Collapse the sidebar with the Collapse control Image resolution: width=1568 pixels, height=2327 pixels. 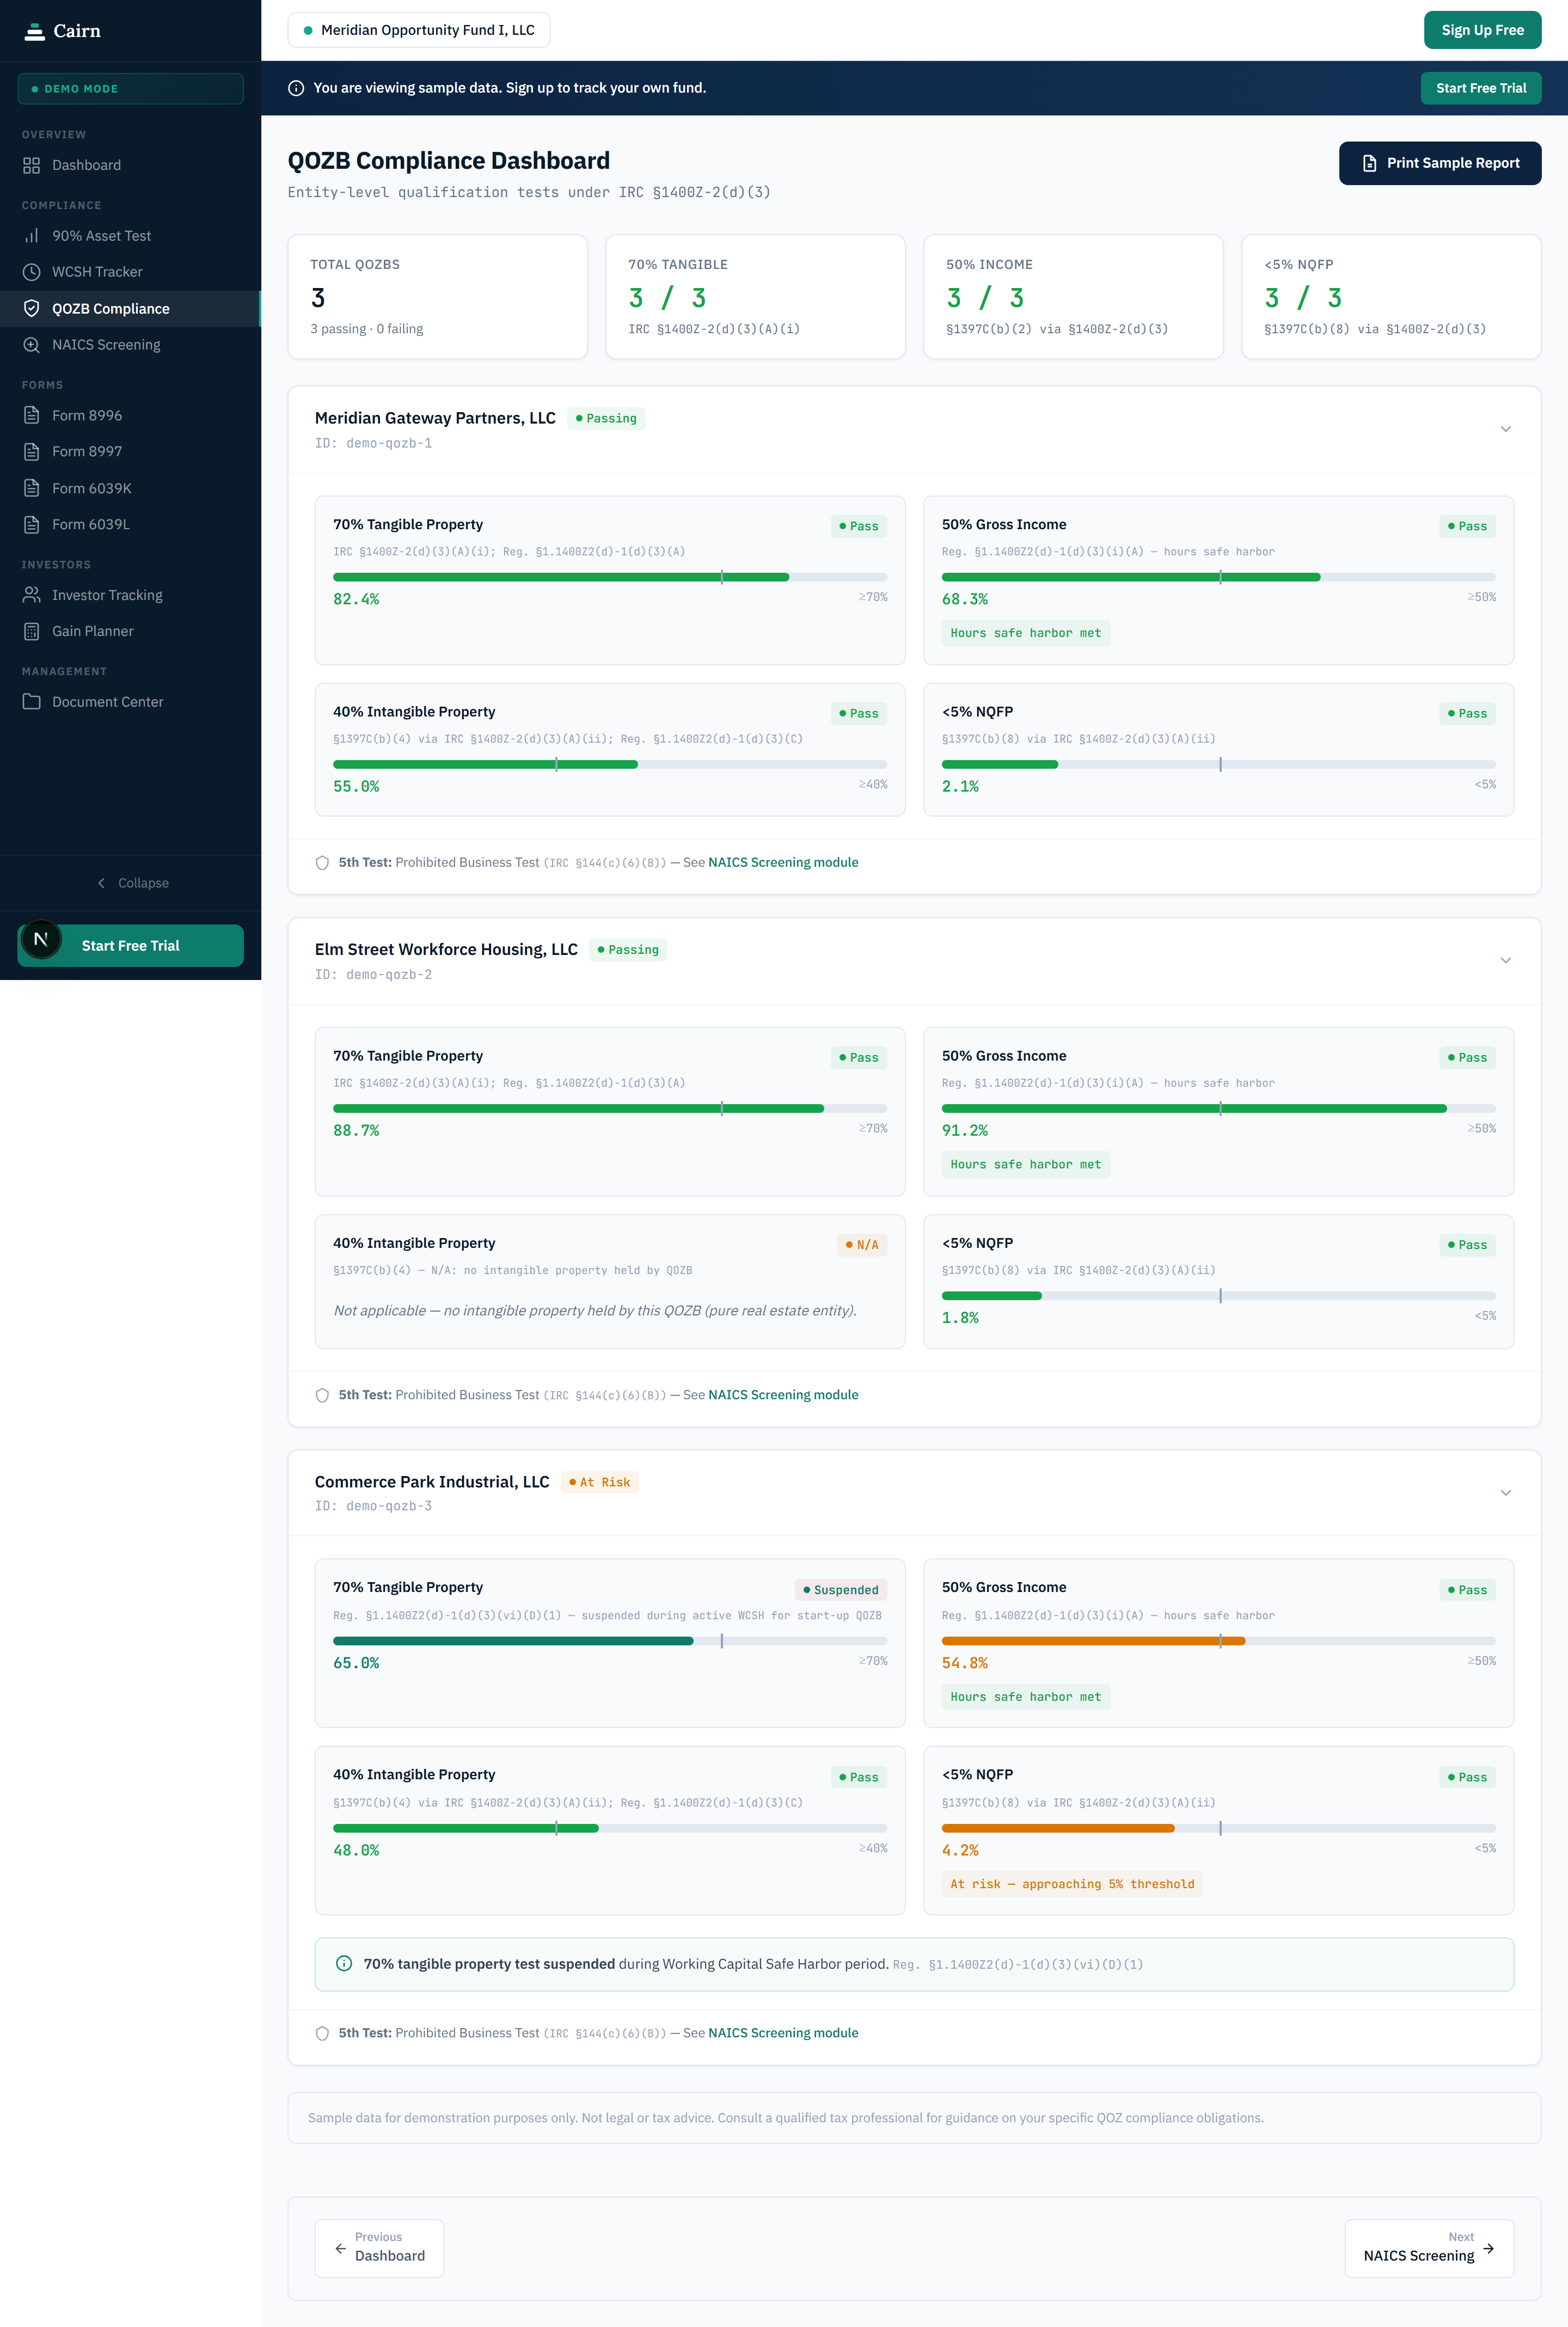(131, 883)
